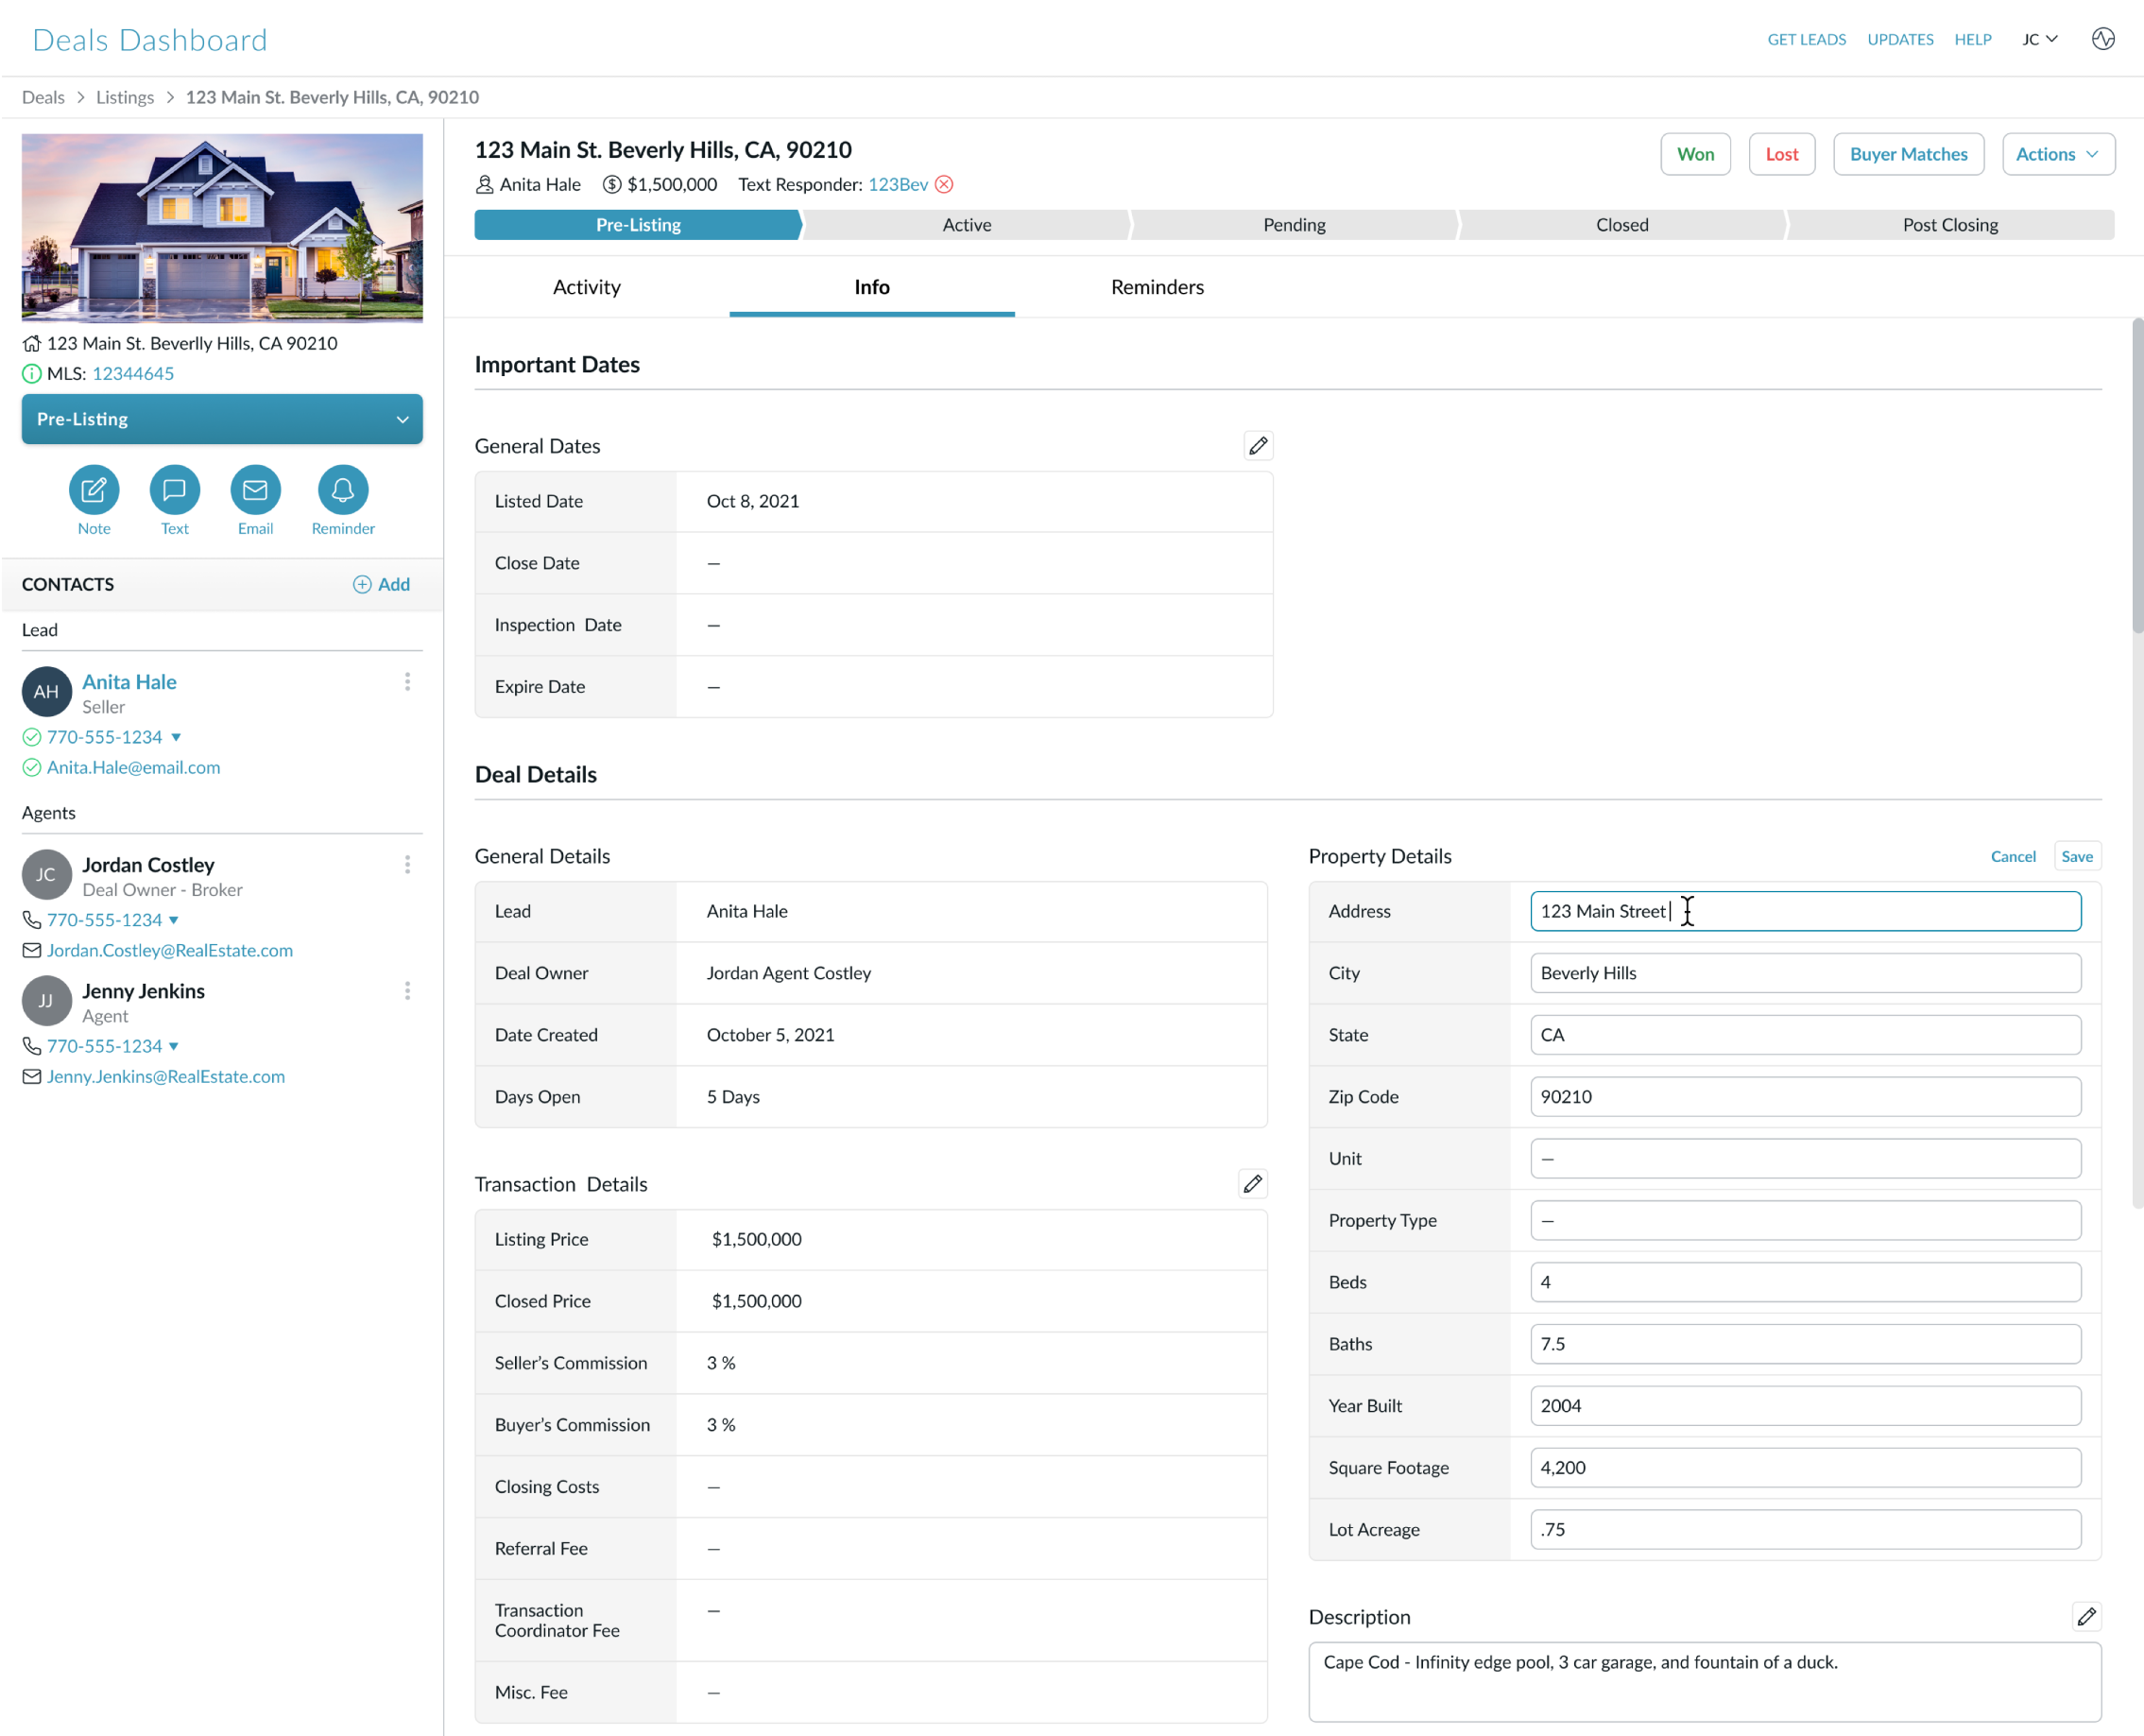This screenshot has width=2144, height=1736.
Task: Switch to the Activity tab
Action: 586,285
